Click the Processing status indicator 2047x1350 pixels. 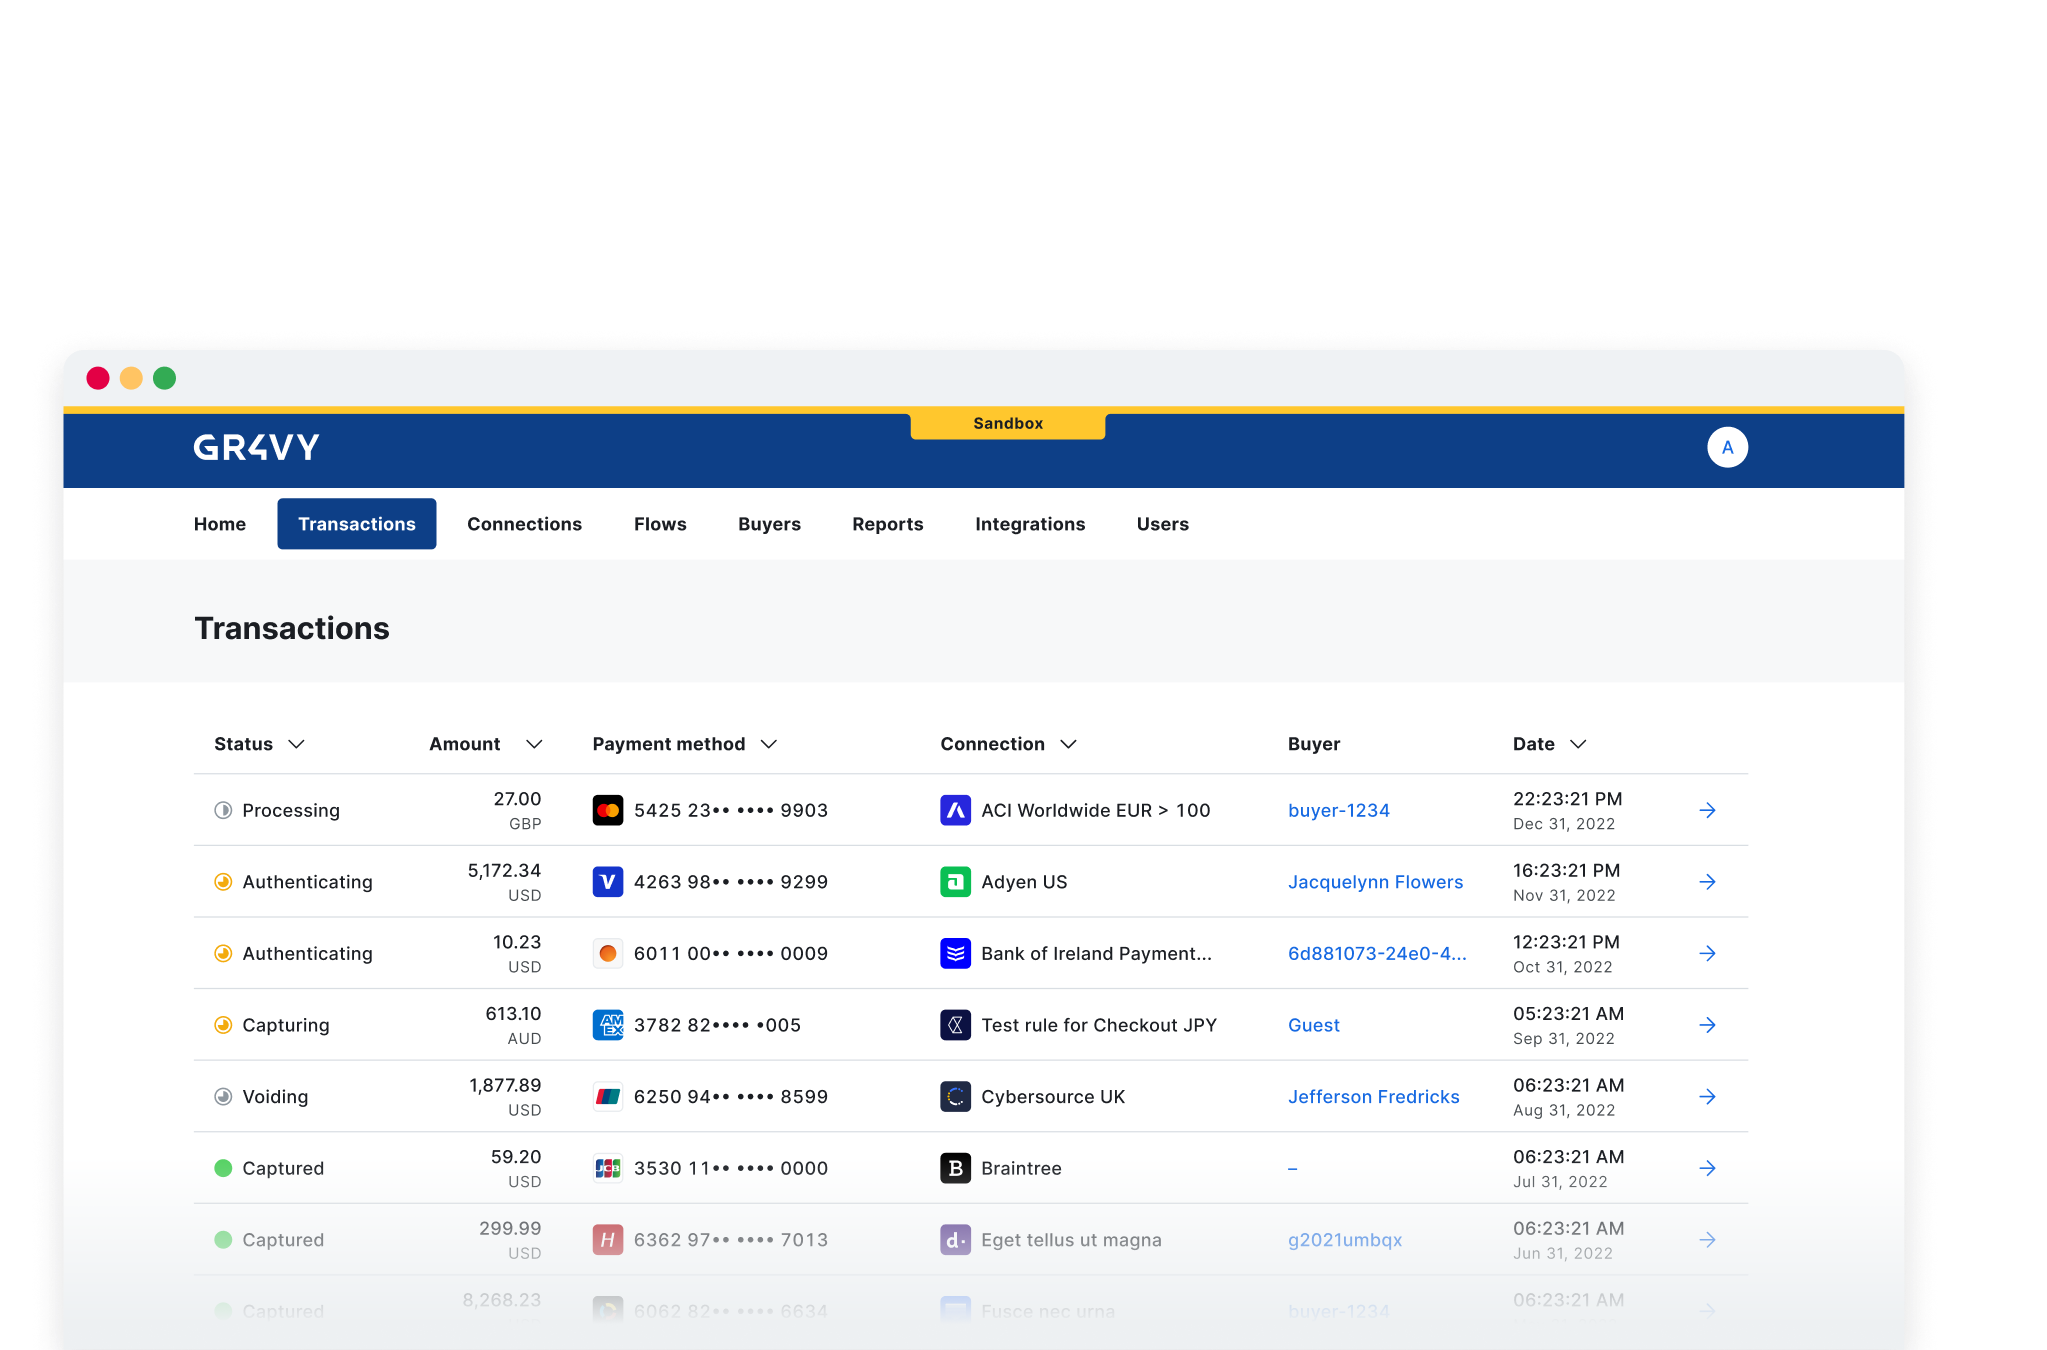pyautogui.click(x=223, y=810)
